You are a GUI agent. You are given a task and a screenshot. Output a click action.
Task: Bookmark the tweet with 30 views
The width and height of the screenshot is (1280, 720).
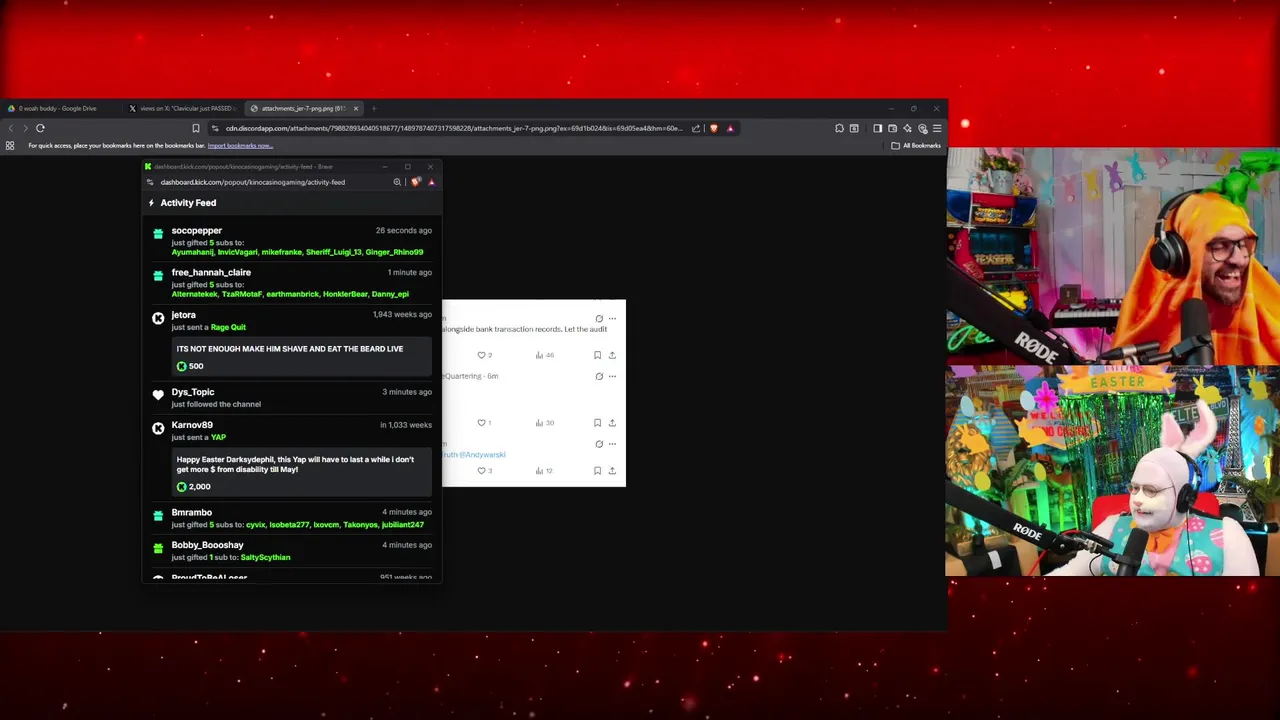tap(597, 423)
